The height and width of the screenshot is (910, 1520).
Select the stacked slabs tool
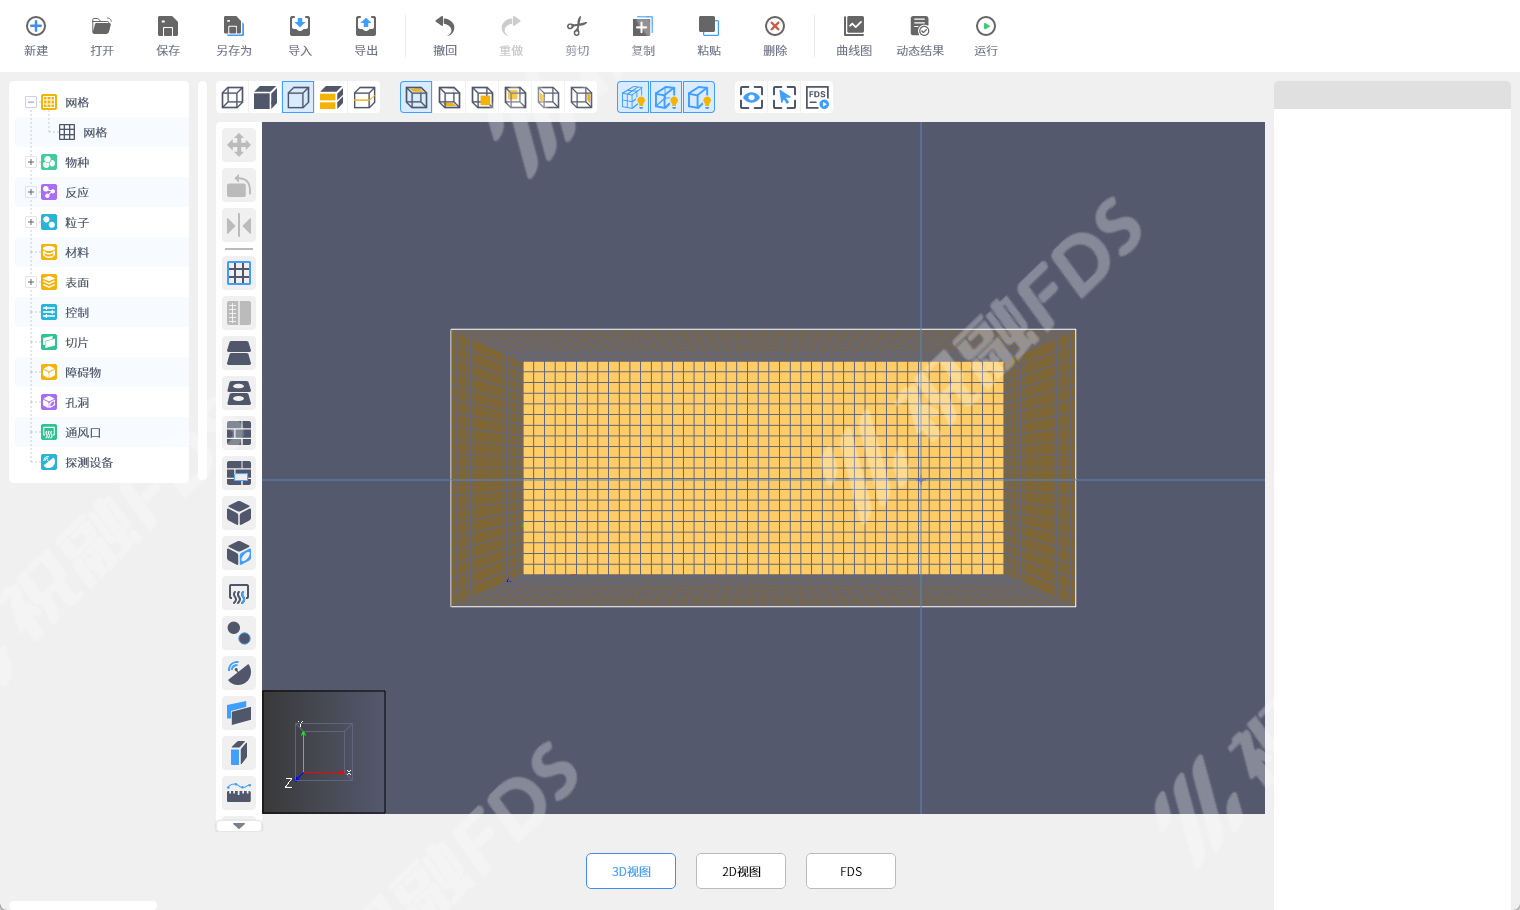[239, 353]
